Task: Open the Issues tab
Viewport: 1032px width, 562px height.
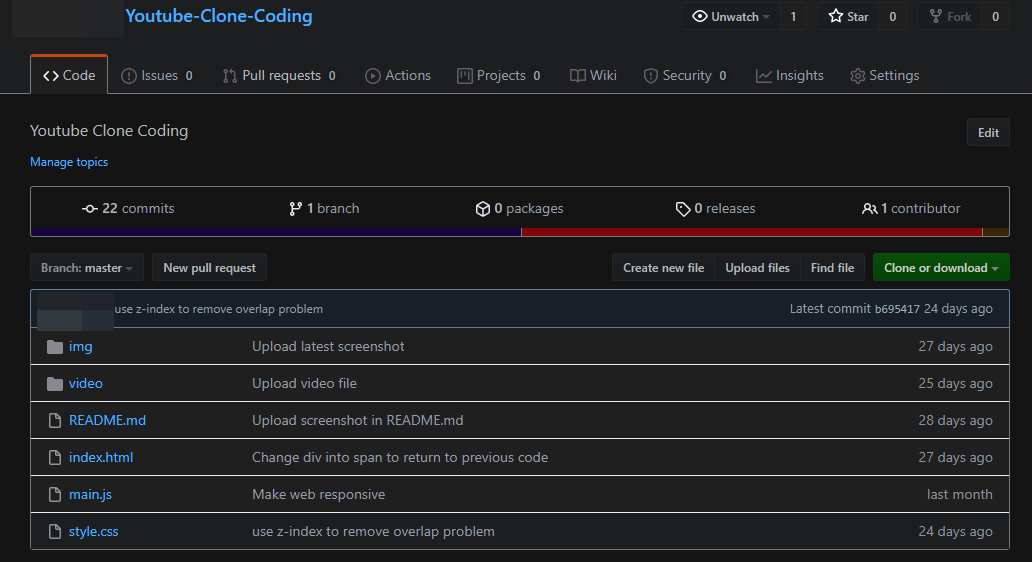Action: [157, 76]
